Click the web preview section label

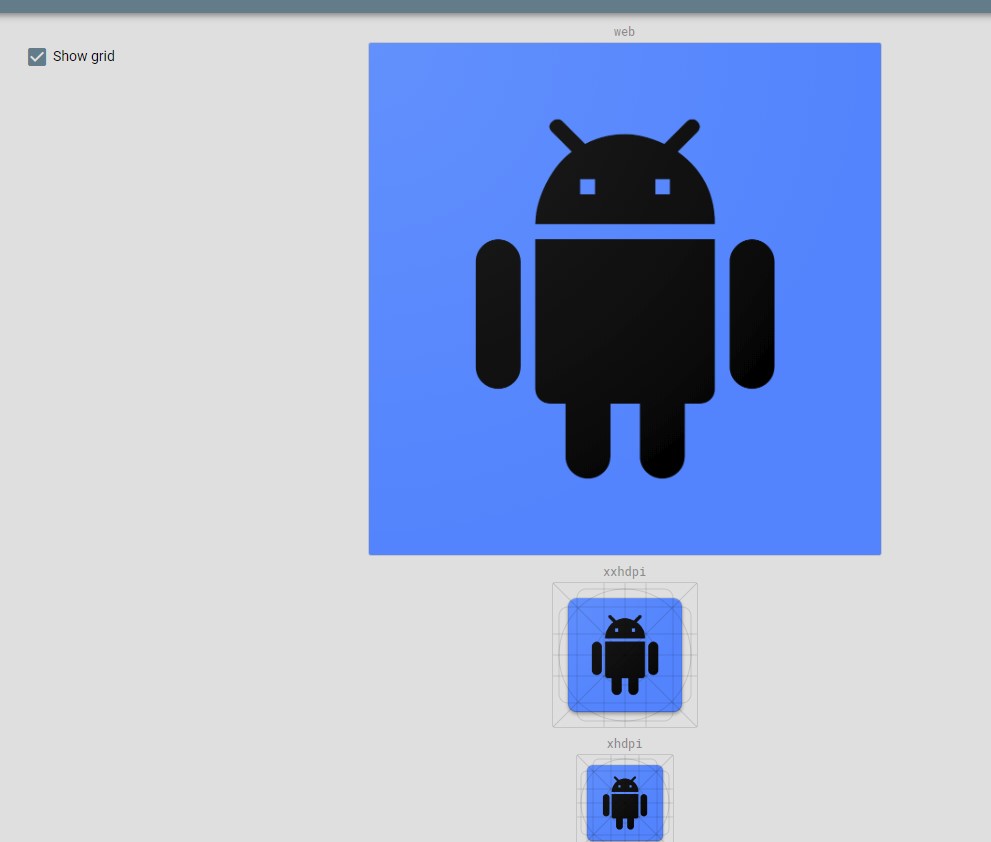[x=624, y=32]
